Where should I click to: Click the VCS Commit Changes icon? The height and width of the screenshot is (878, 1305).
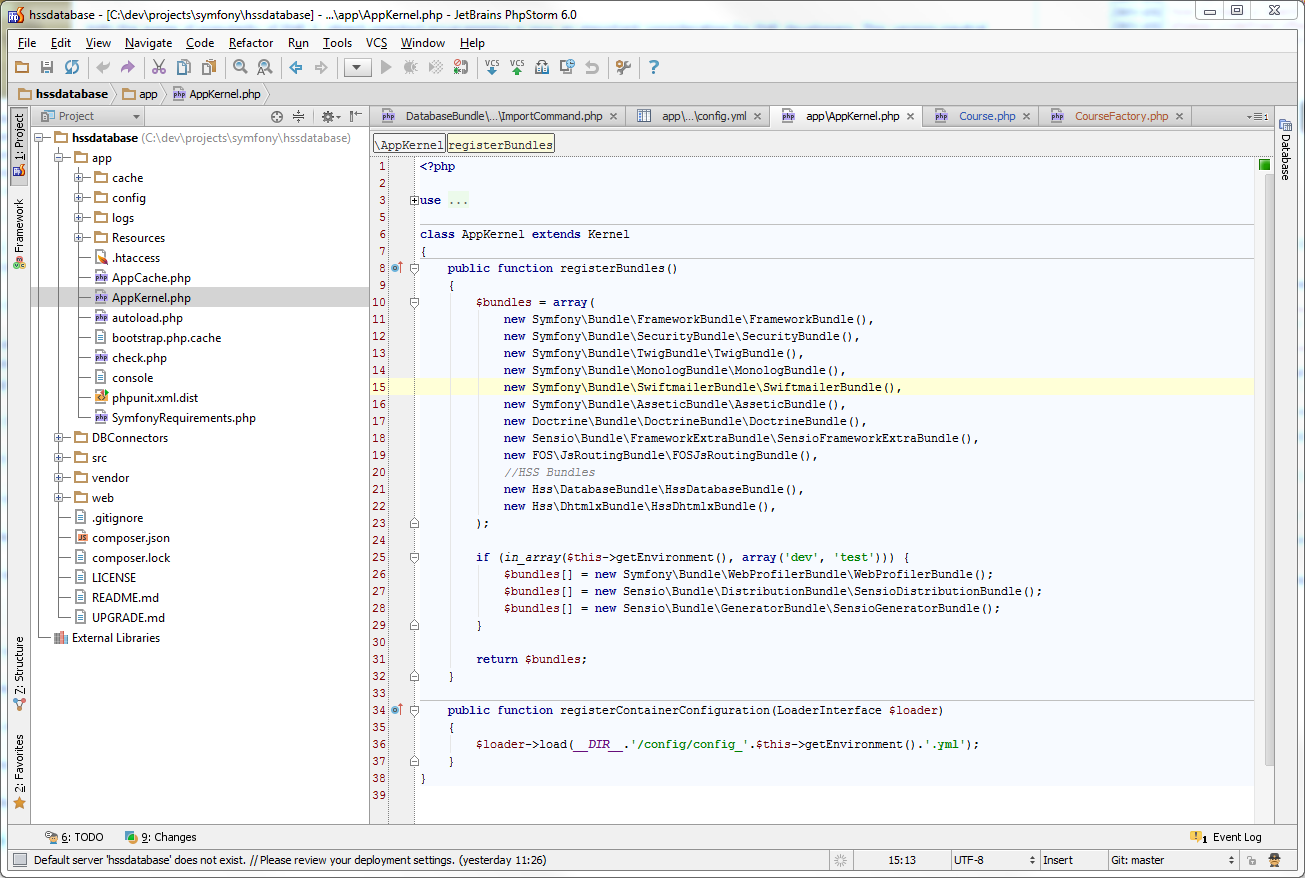coord(517,67)
